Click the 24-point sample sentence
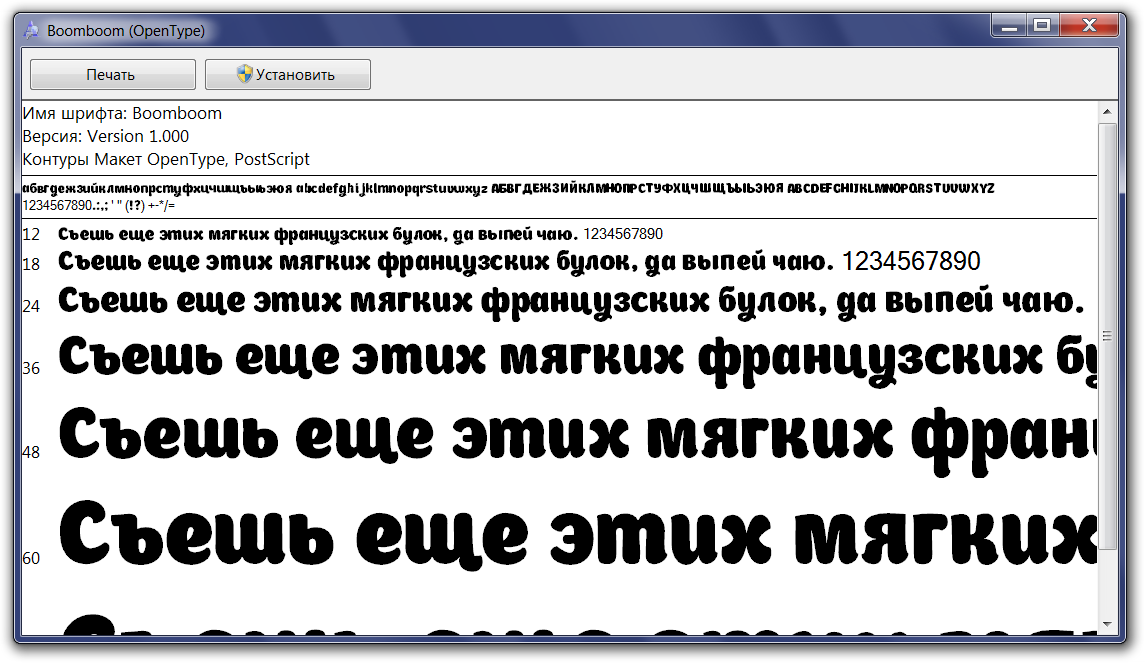The width and height of the screenshot is (1145, 663). (x=571, y=301)
